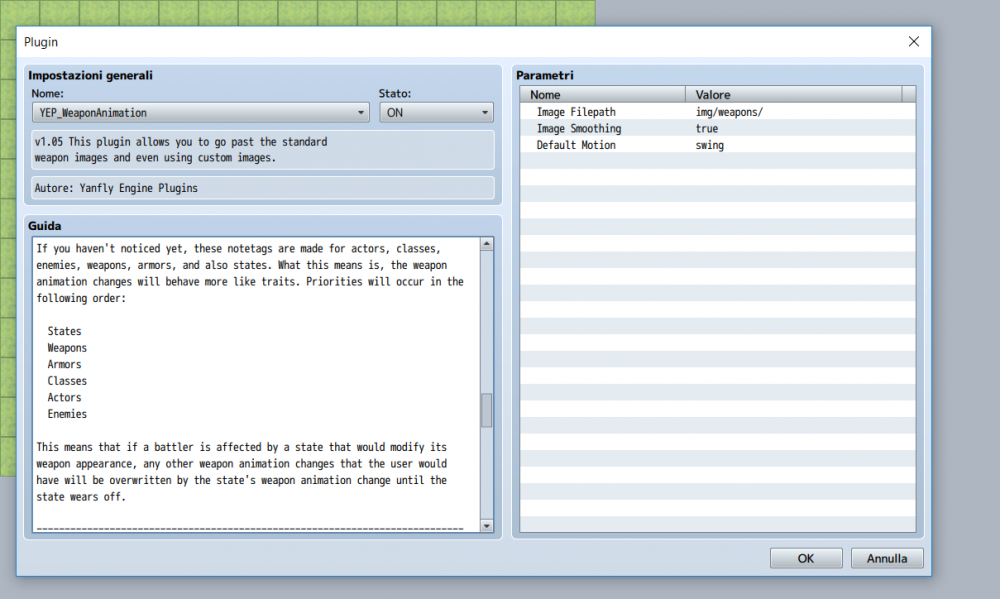1000x599 pixels.
Task: Click the word Classes in Guida
Action: [x=67, y=381]
